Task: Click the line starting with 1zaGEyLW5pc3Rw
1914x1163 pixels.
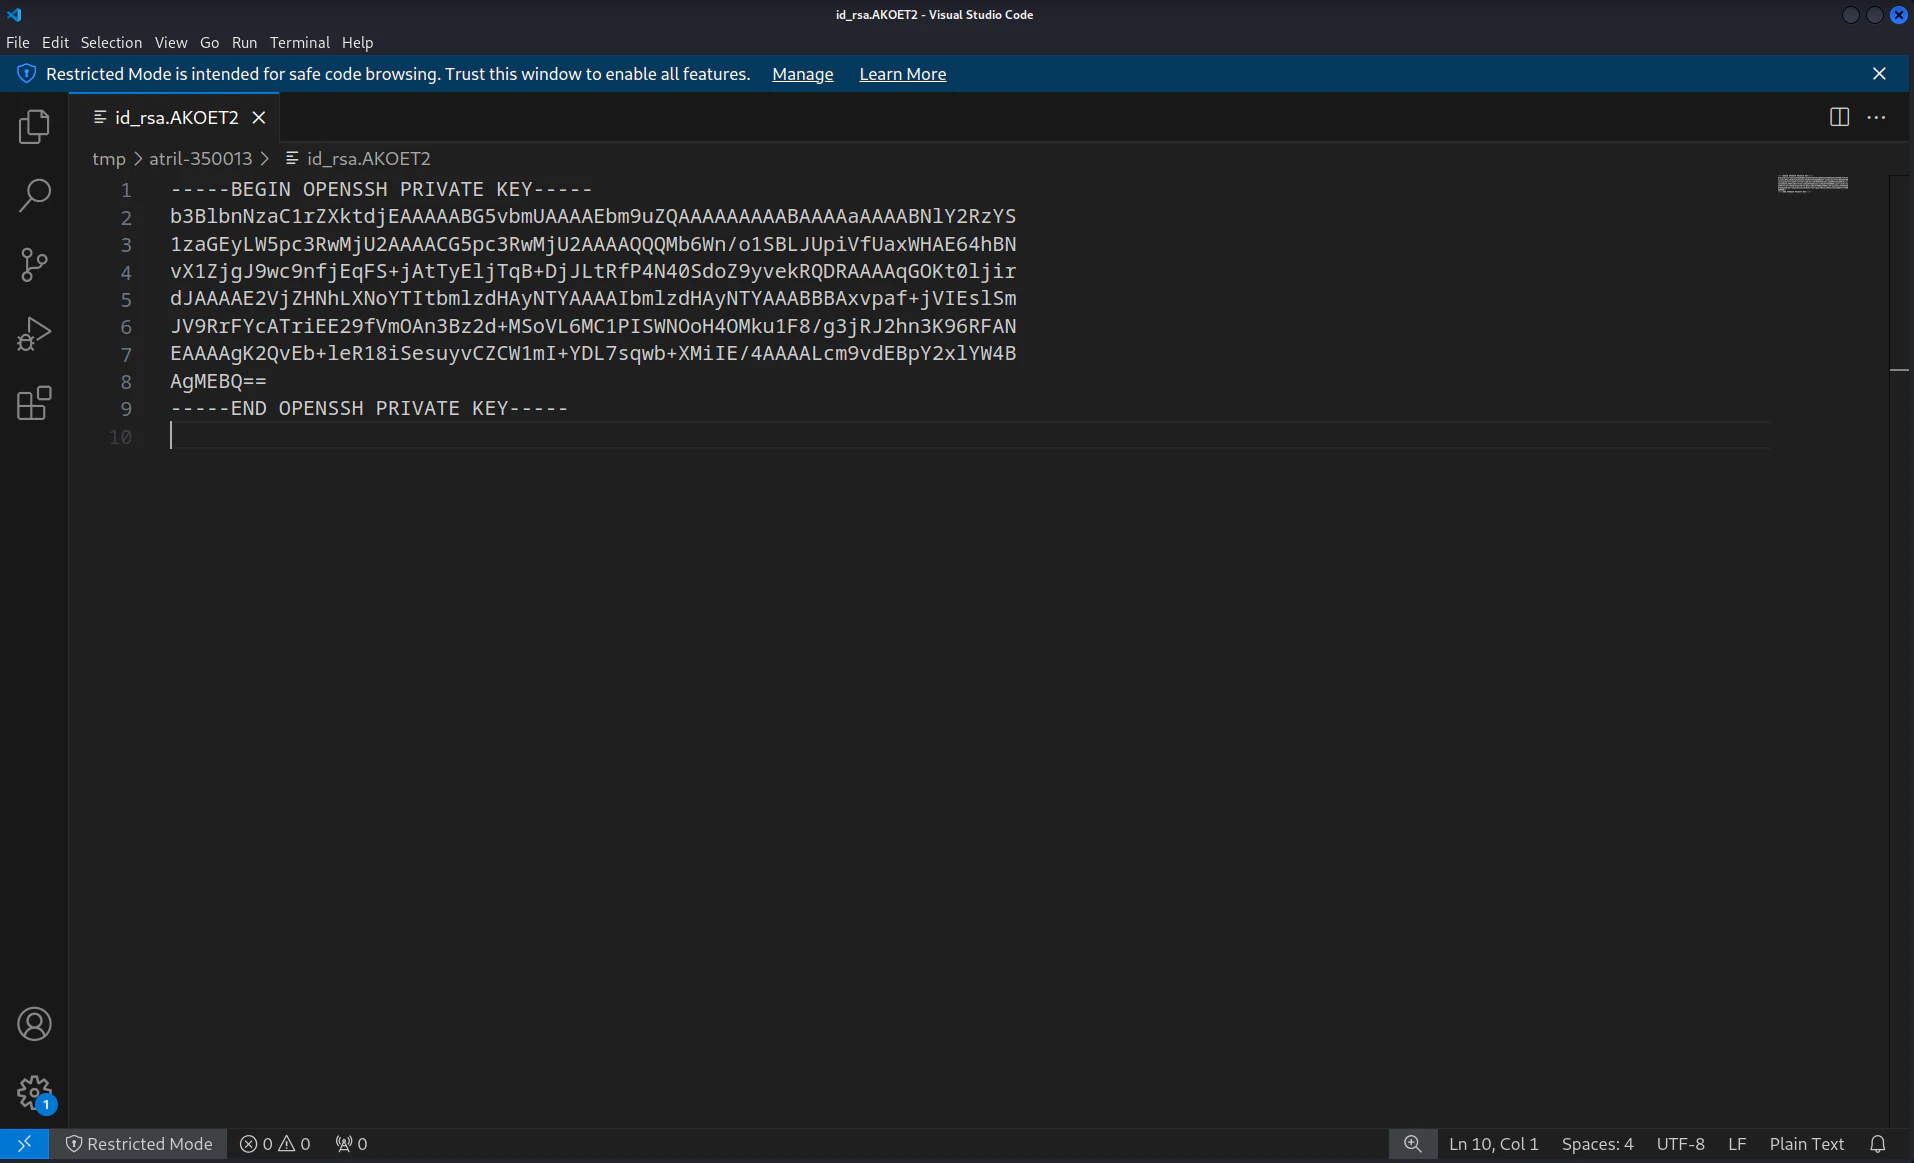Action: (593, 244)
